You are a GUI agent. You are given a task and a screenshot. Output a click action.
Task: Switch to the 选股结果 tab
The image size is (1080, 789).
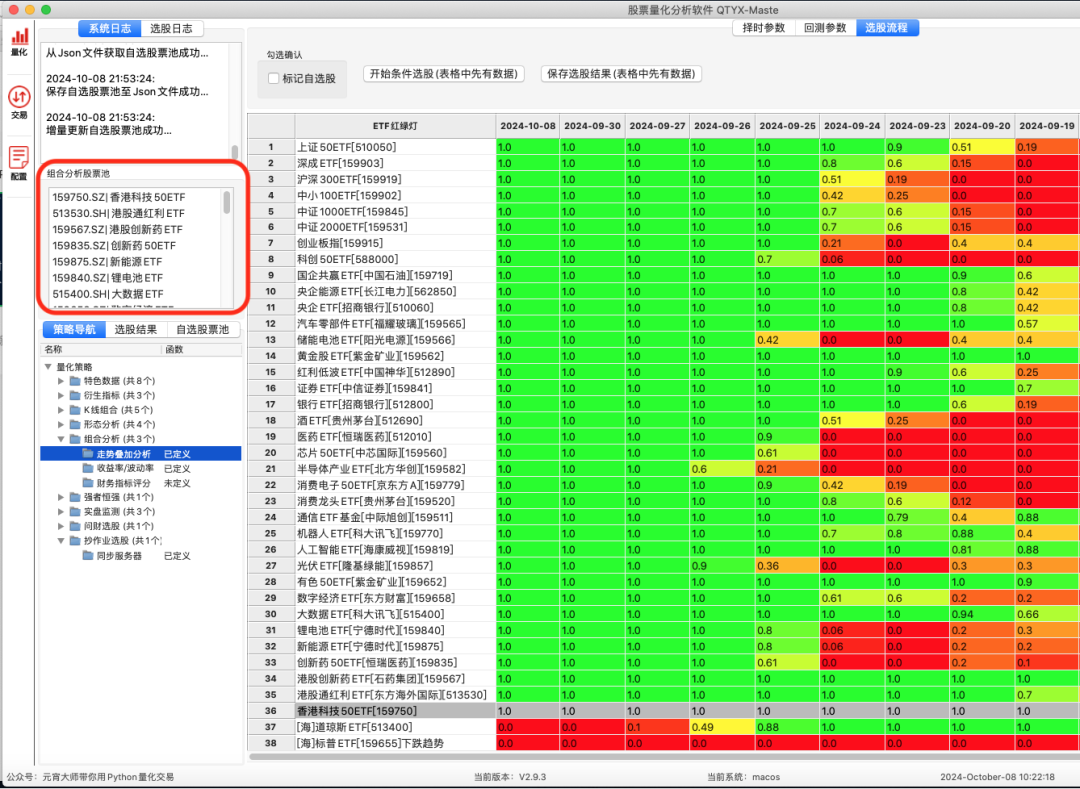[x=136, y=329]
